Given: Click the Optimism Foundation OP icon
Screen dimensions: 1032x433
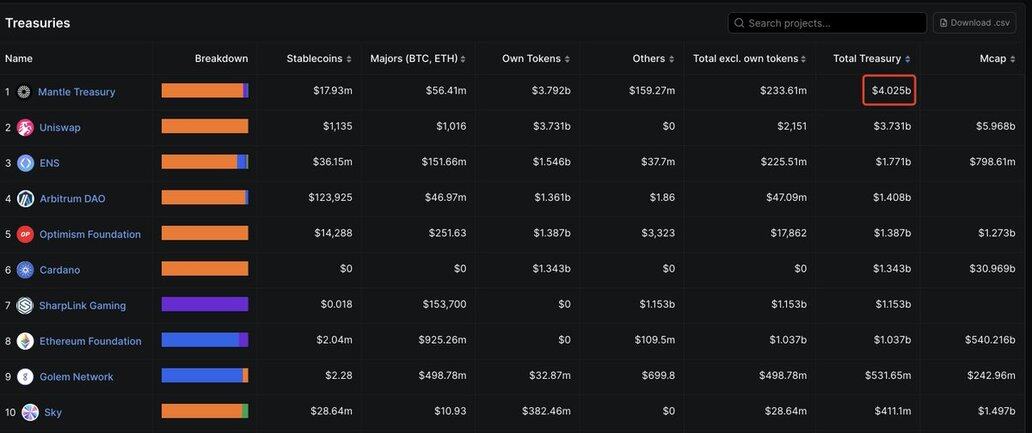Looking at the screenshot, I should tap(25, 234).
